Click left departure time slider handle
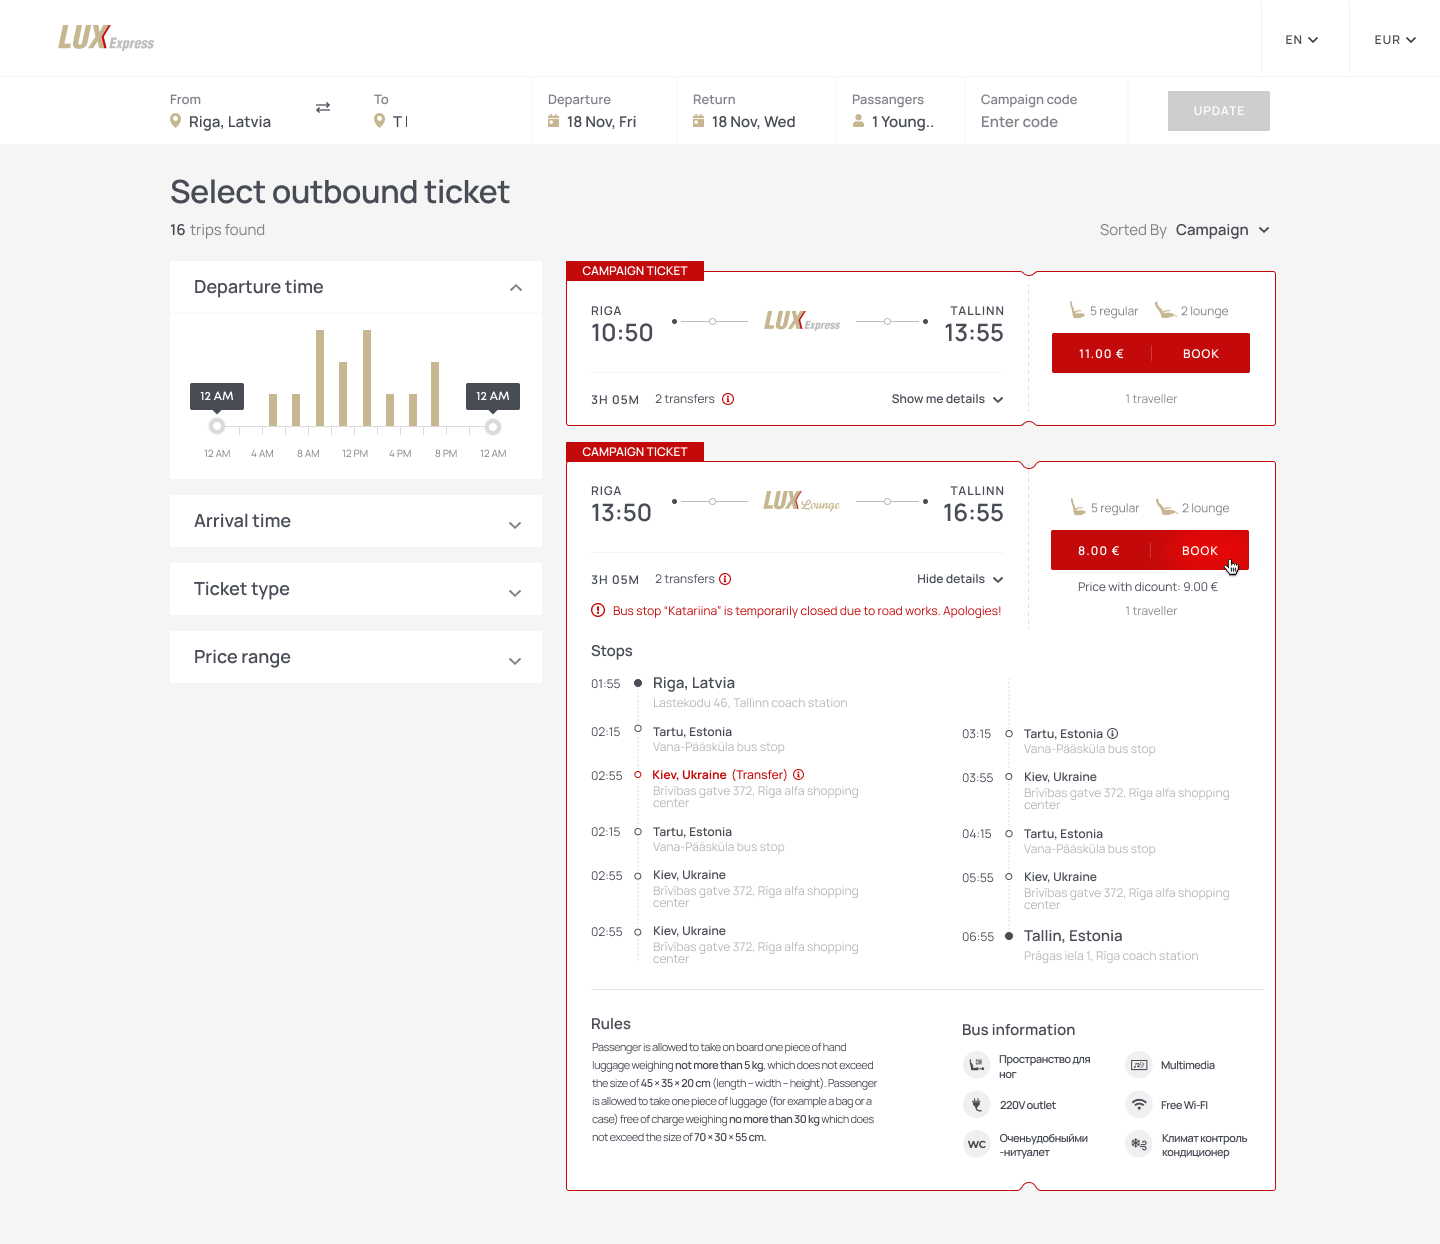Screen dimensions: 1440x1244 tap(217, 427)
